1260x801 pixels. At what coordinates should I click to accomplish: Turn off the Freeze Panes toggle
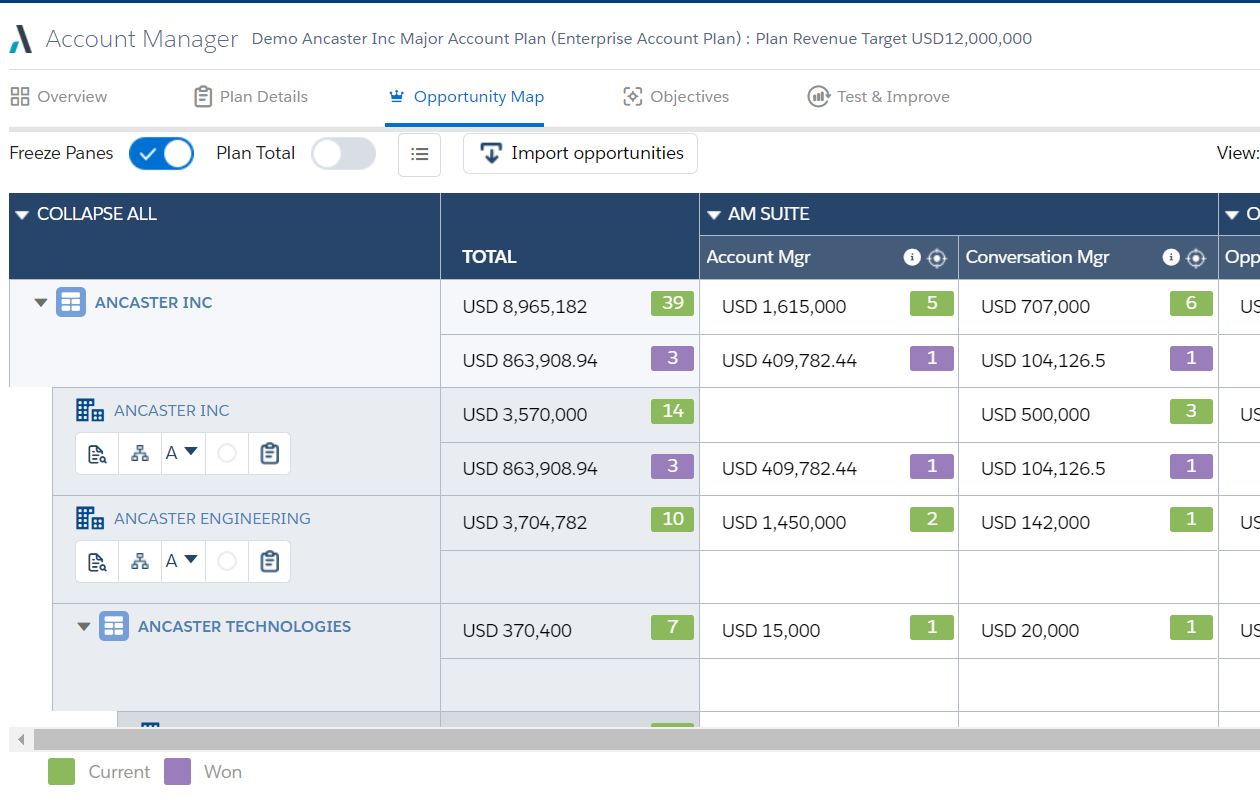[x=161, y=154]
